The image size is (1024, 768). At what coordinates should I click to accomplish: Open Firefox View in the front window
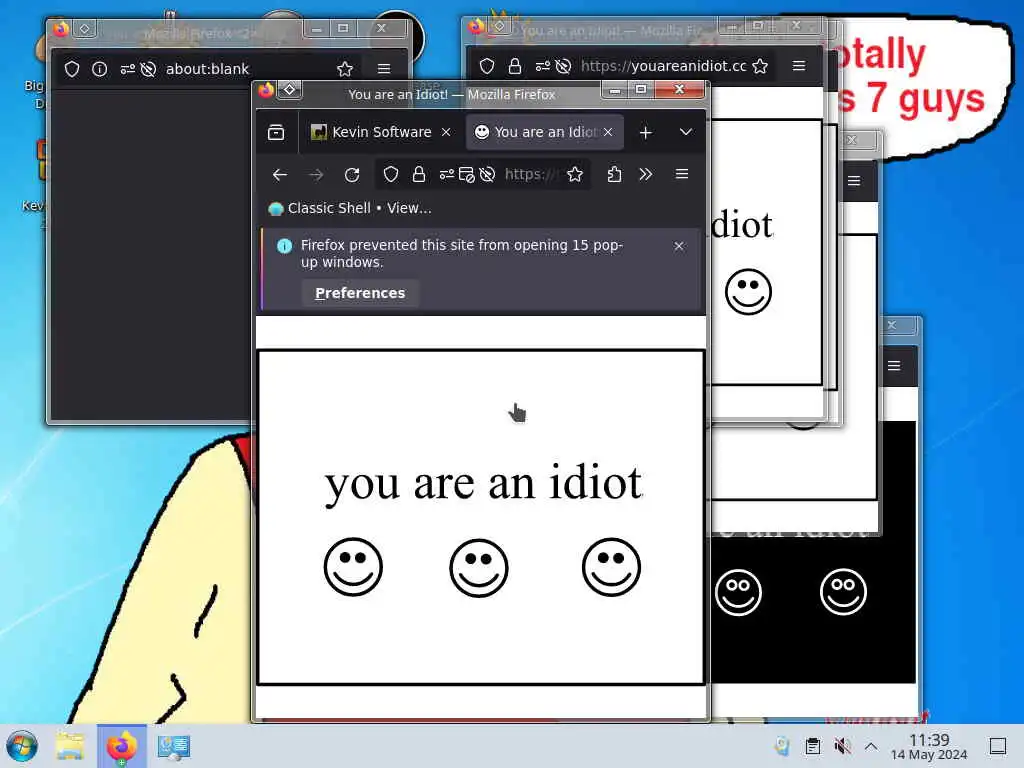[276, 133]
